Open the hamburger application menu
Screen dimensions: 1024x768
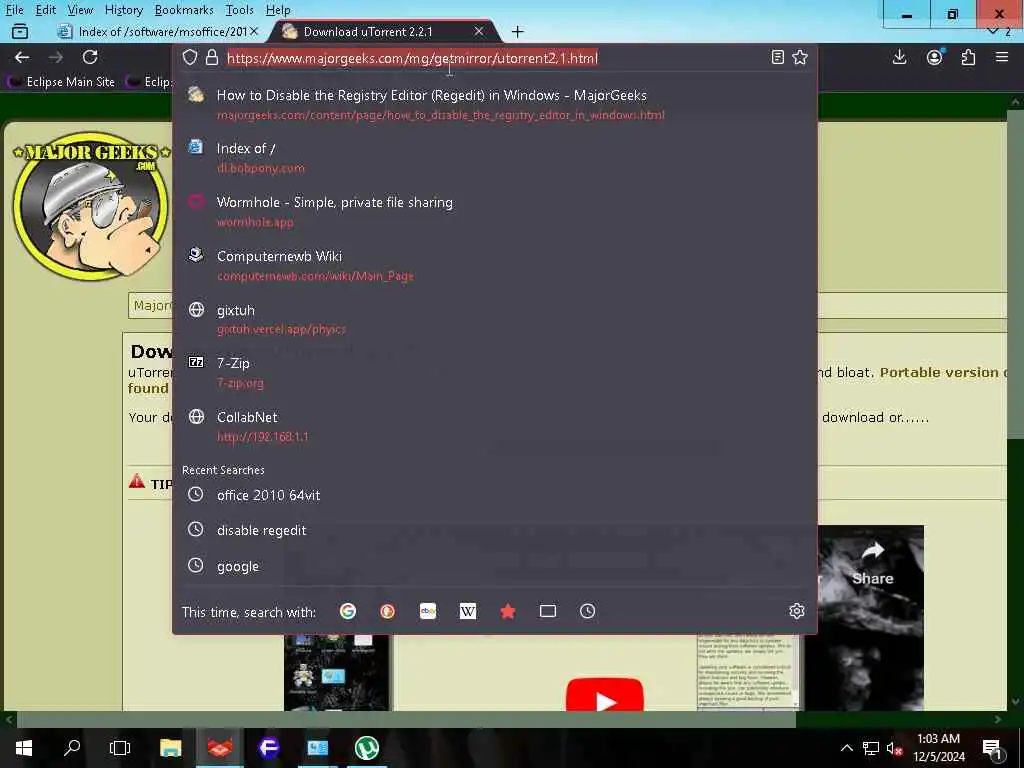(x=1002, y=57)
